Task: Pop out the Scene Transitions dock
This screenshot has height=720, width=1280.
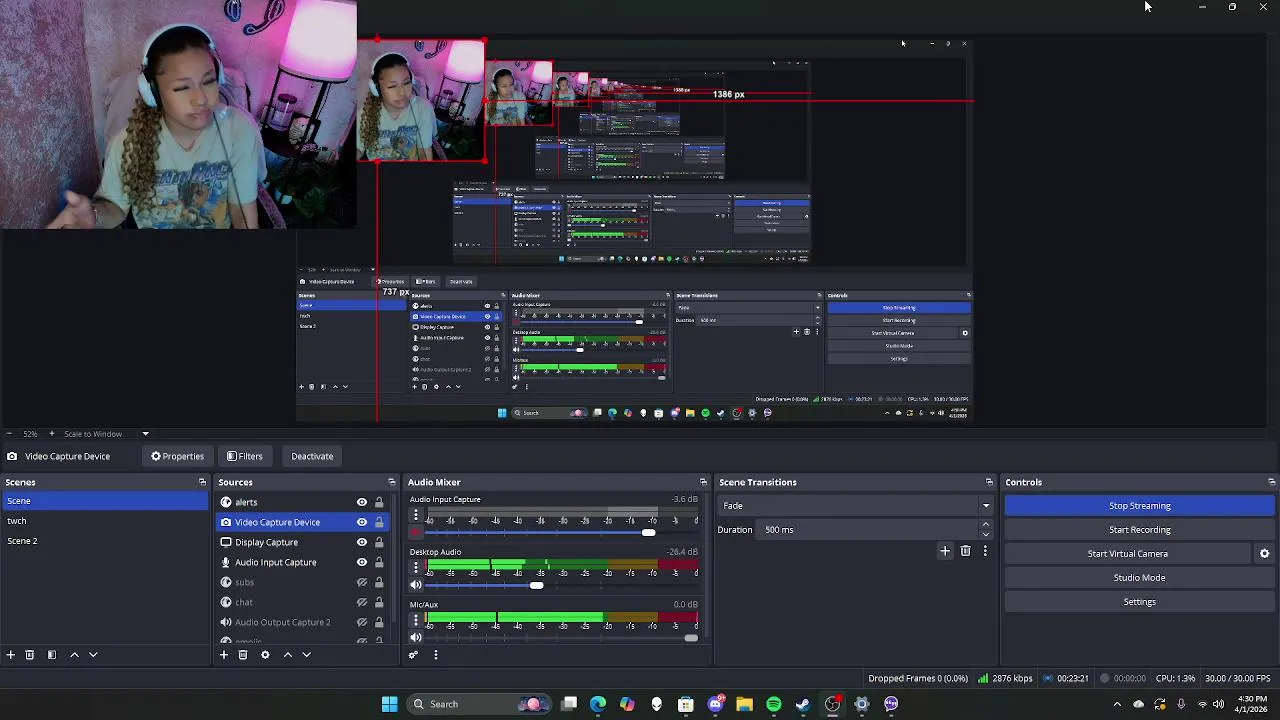Action: 989,482
